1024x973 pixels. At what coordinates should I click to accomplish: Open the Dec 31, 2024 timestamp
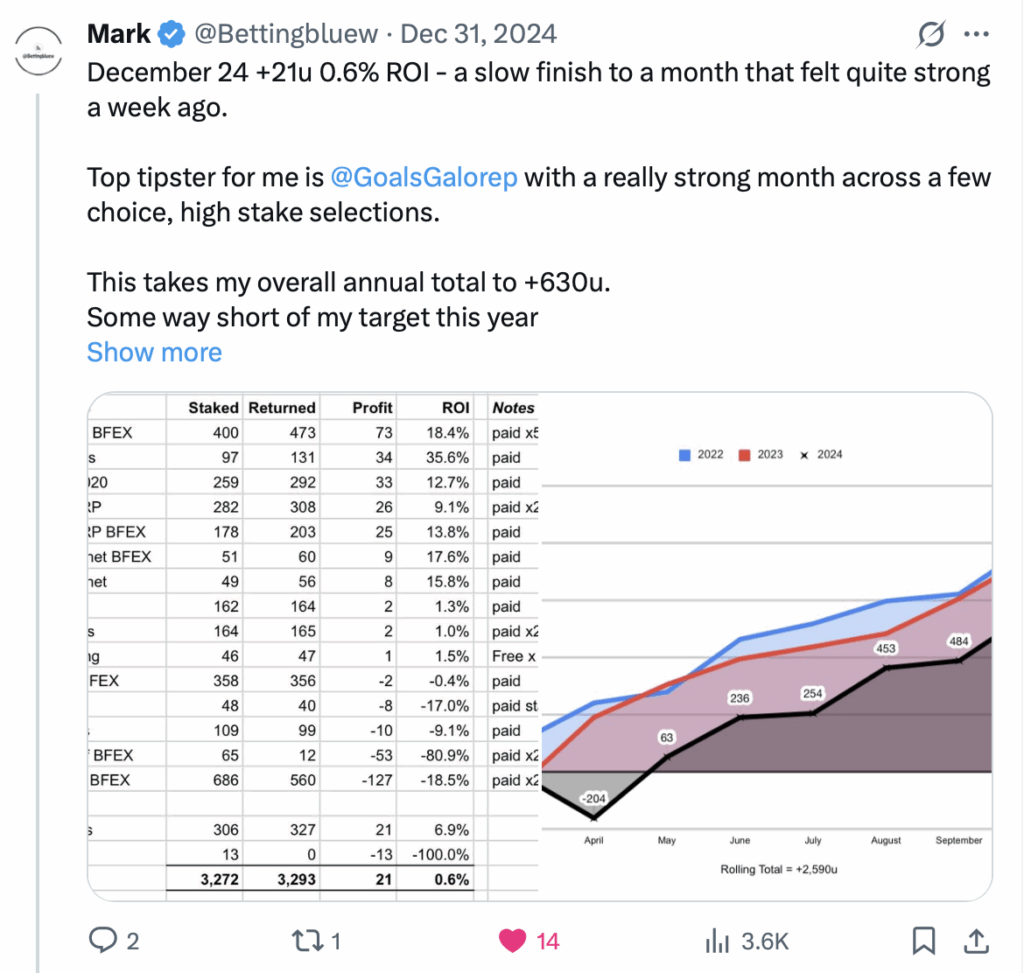(478, 34)
